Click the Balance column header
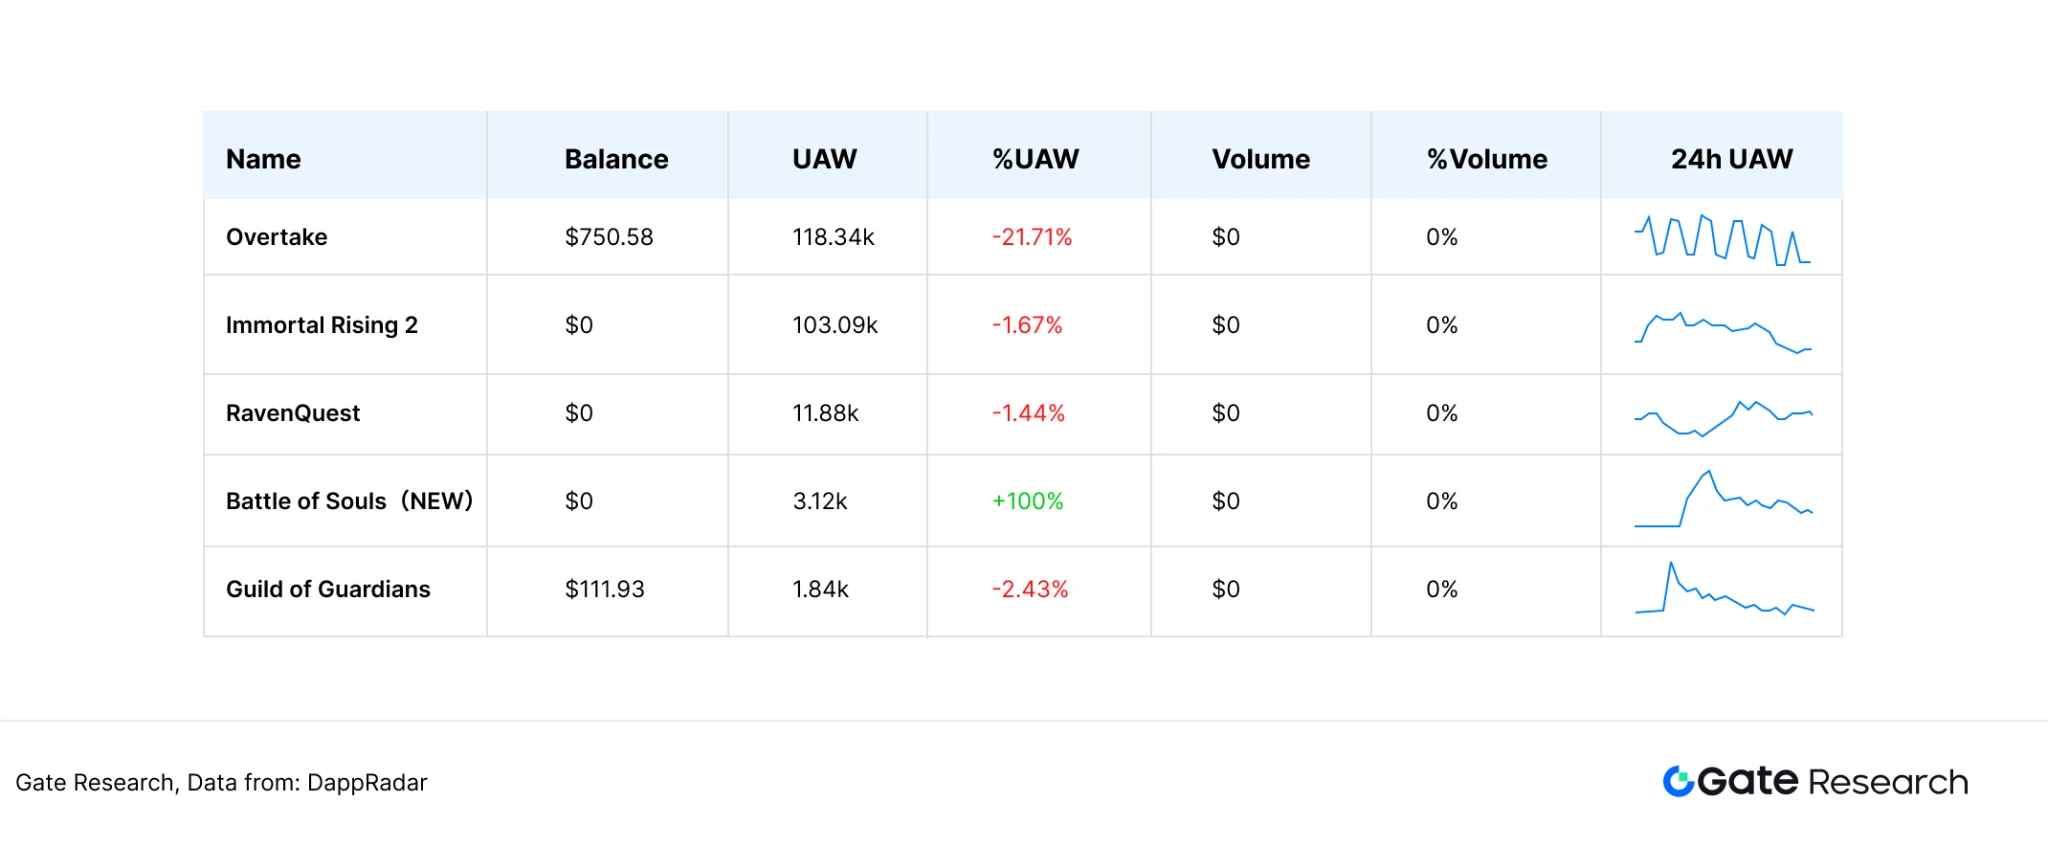 coord(616,159)
